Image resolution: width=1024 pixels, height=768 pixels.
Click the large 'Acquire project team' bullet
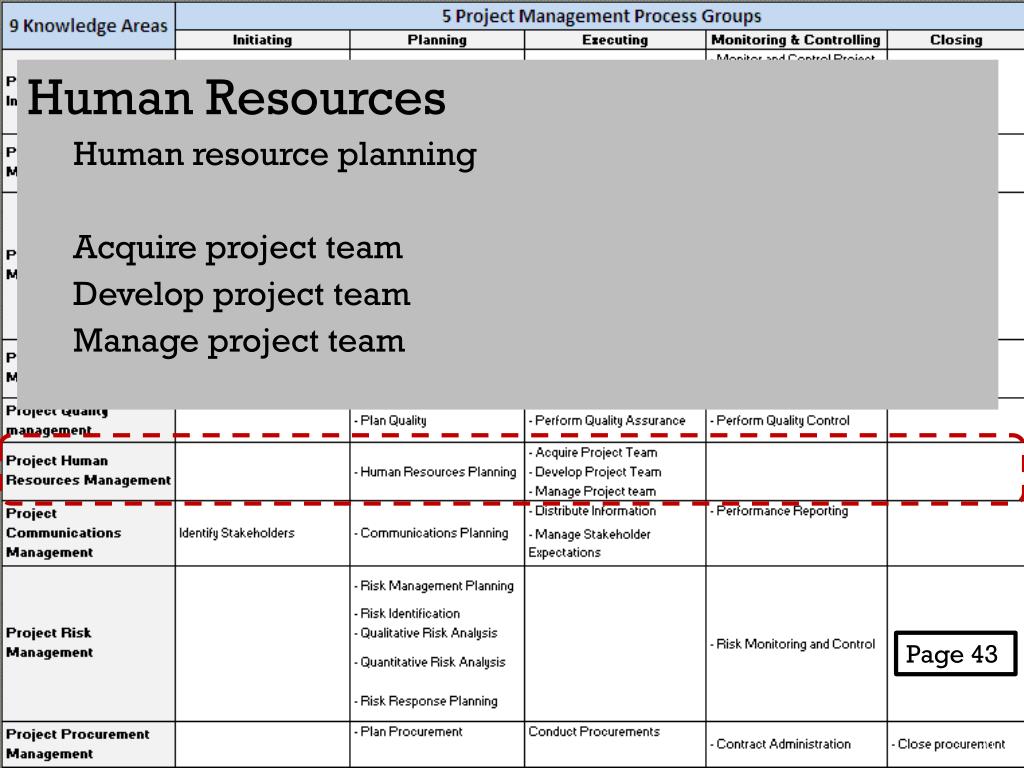(238, 248)
